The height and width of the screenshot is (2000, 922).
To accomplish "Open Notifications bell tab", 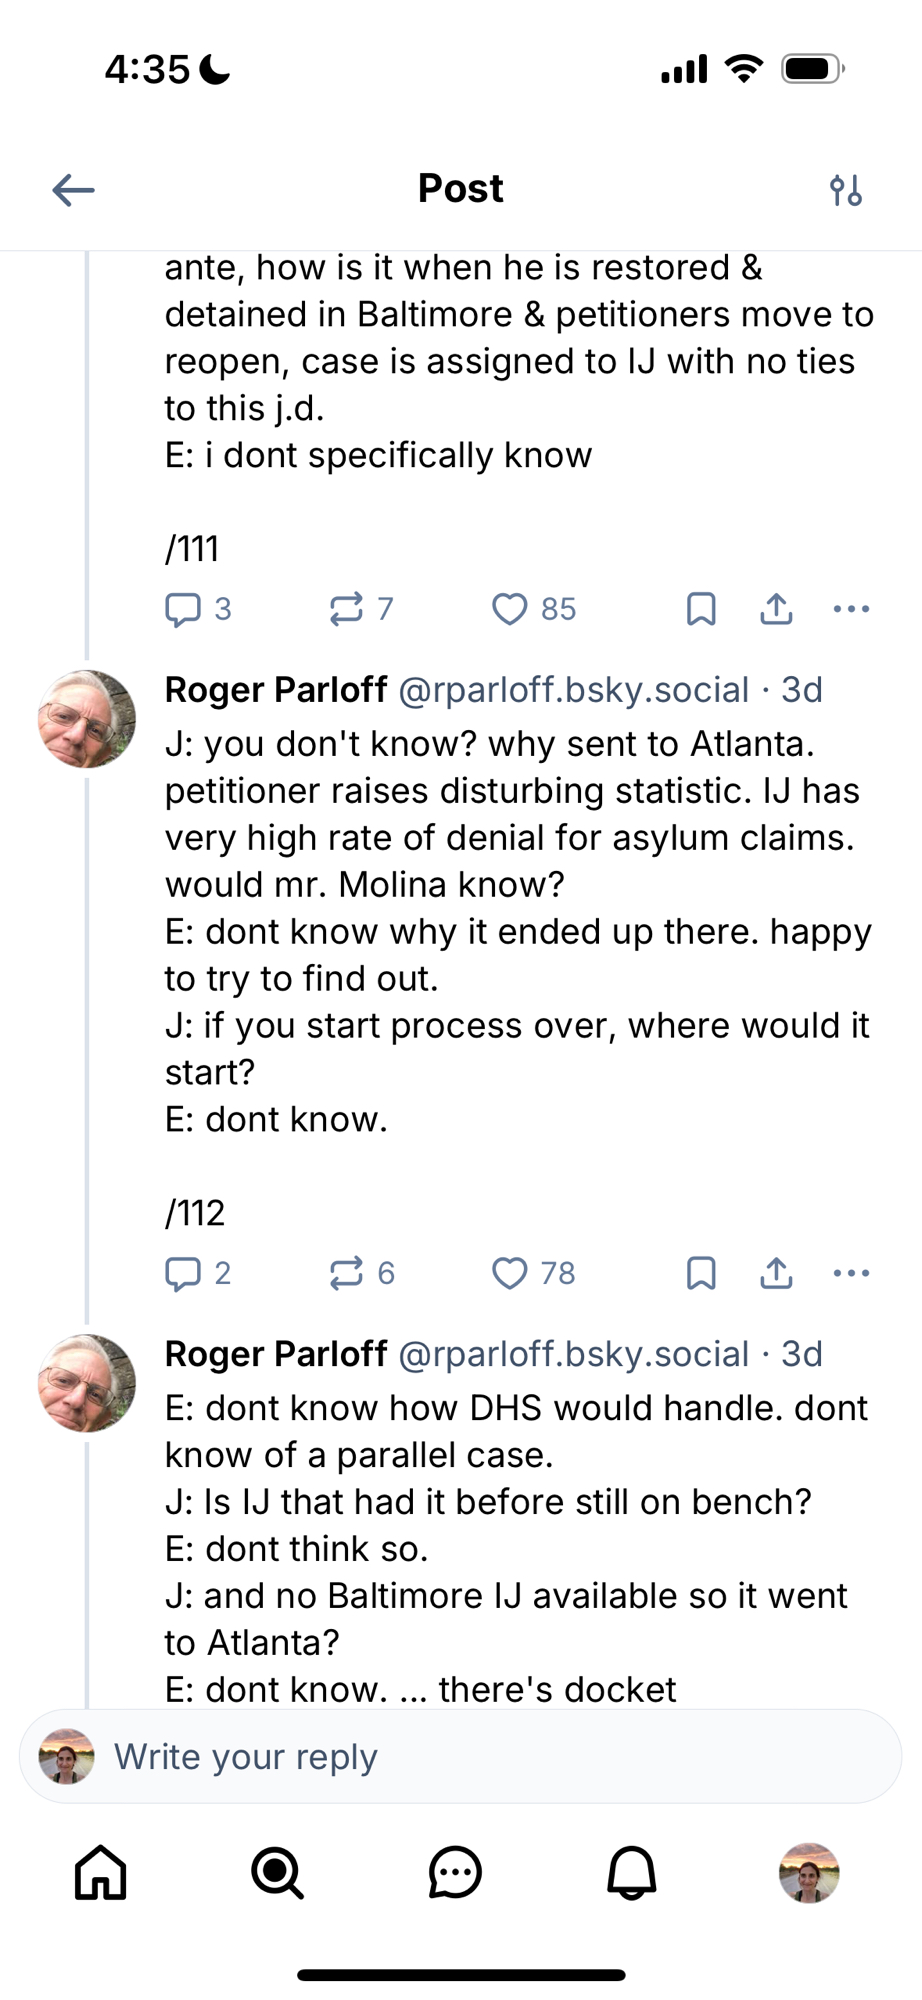I will 632,1872.
